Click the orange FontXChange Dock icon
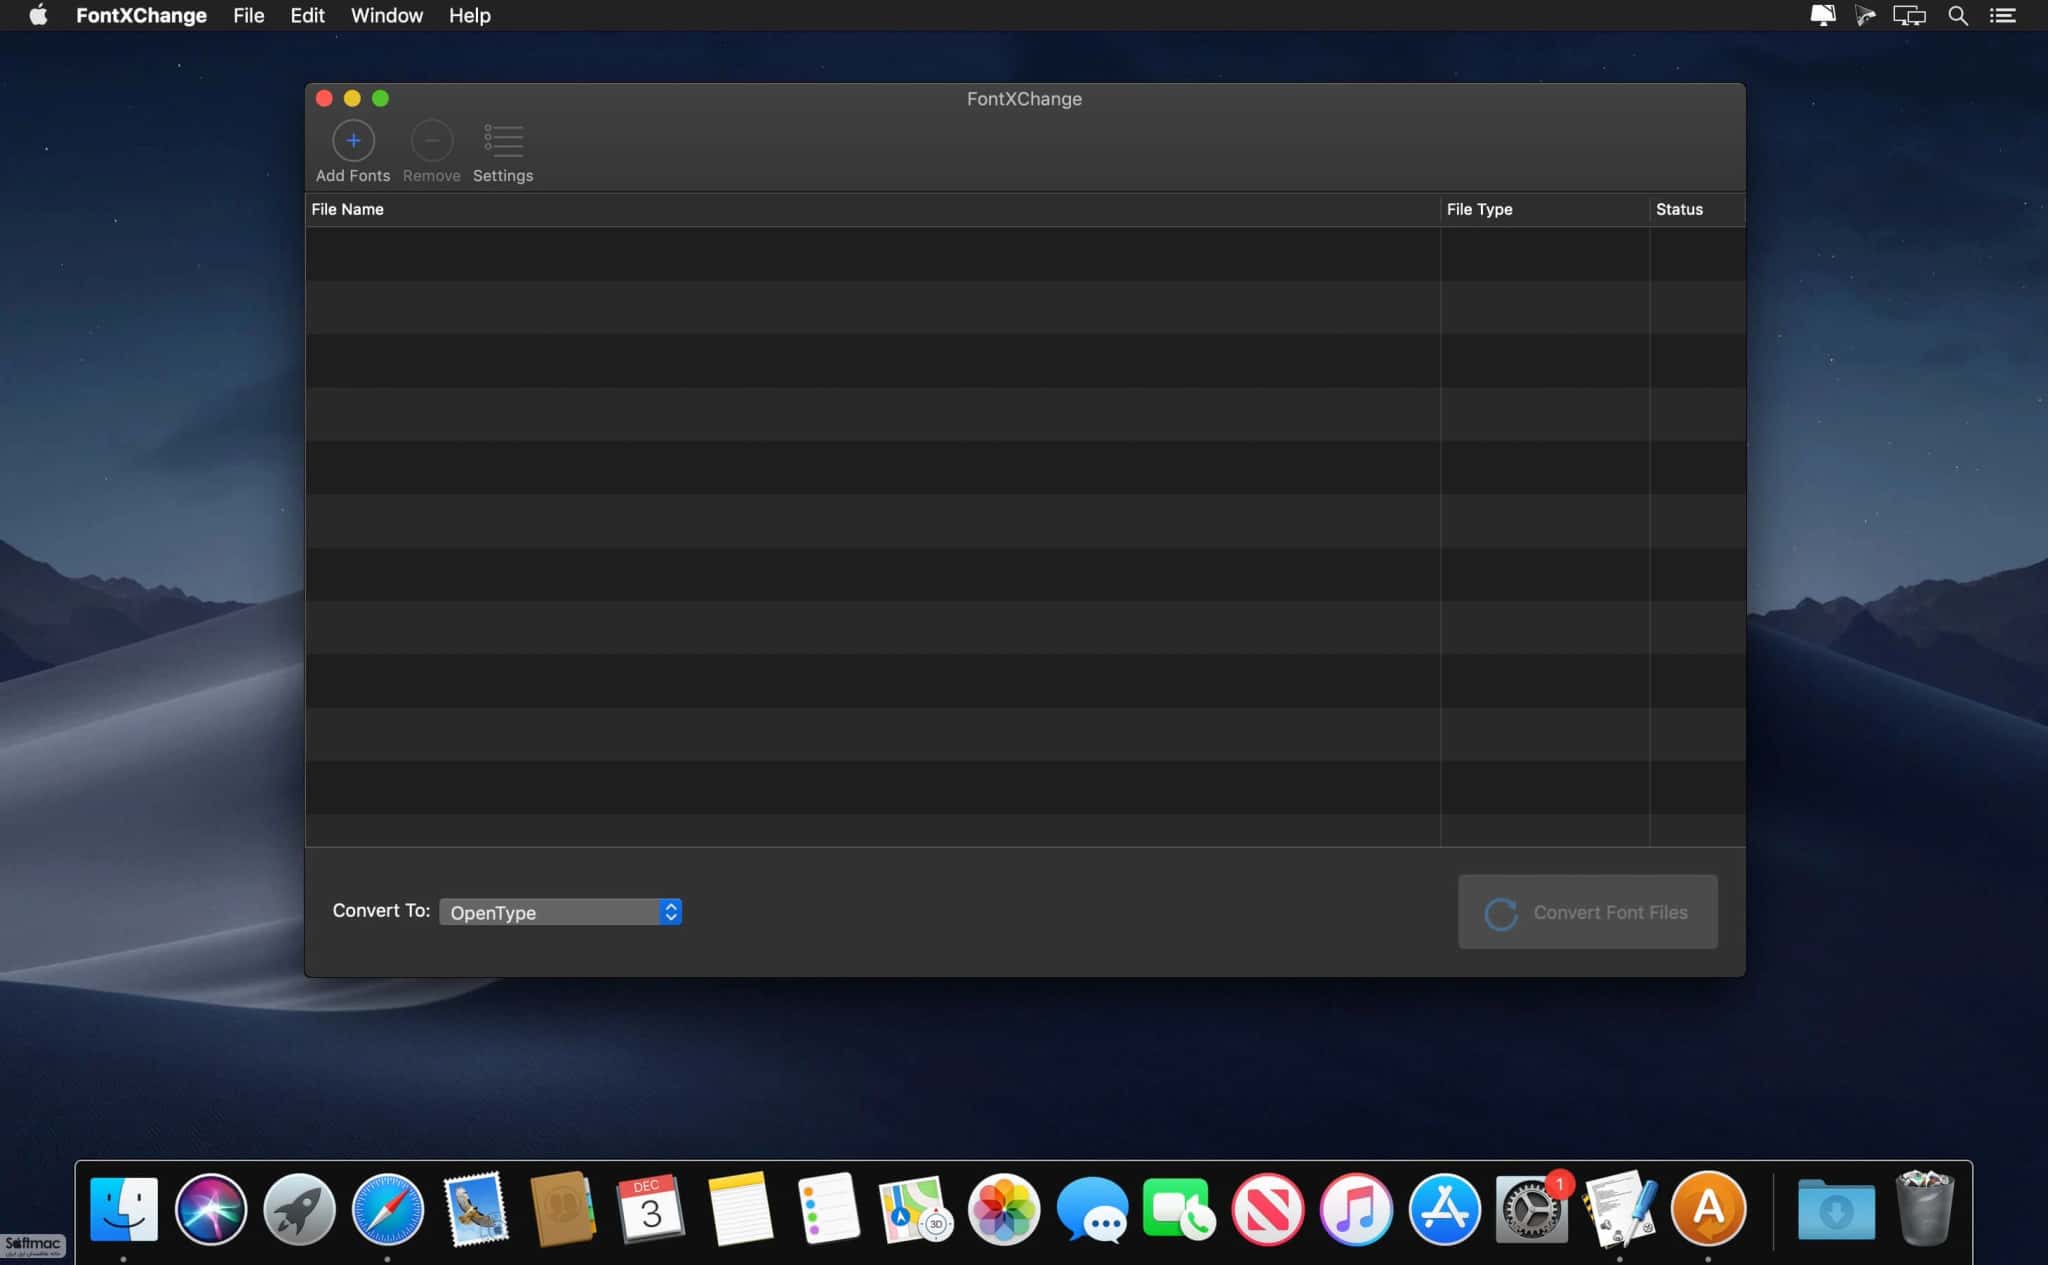The width and height of the screenshot is (2048, 1265). (1708, 1209)
